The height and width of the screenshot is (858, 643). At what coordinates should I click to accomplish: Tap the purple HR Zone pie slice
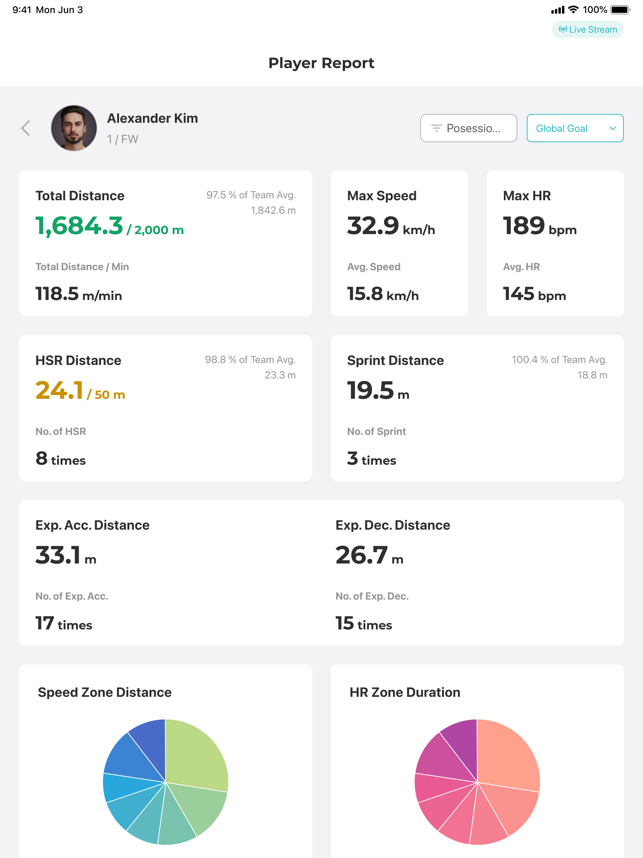tap(462, 745)
